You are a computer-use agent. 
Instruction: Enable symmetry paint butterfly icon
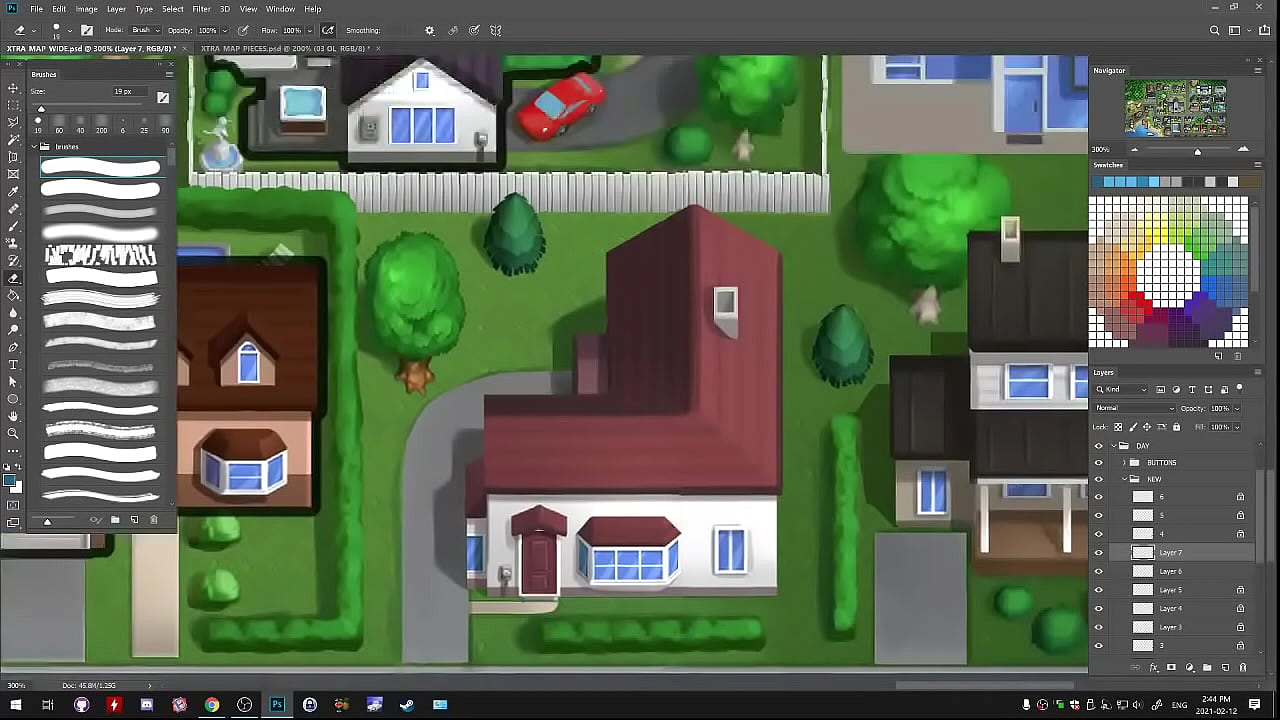click(x=495, y=30)
